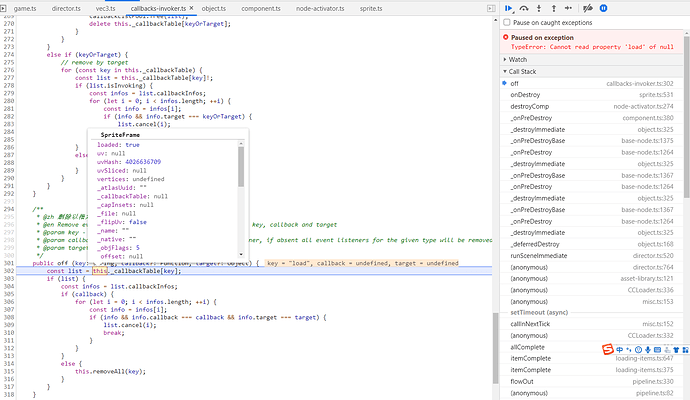Set breakpoint on line number 302

pyautogui.click(x=8, y=271)
